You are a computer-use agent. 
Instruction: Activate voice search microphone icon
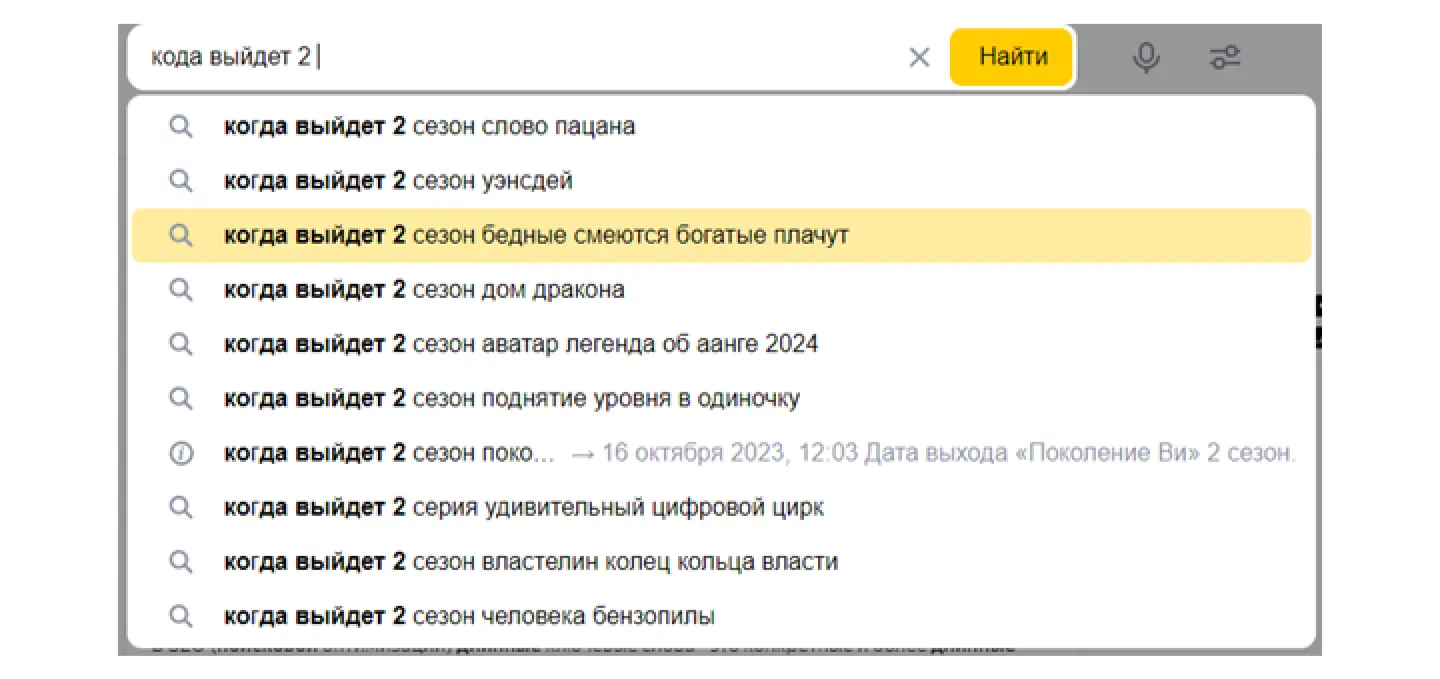1146,58
